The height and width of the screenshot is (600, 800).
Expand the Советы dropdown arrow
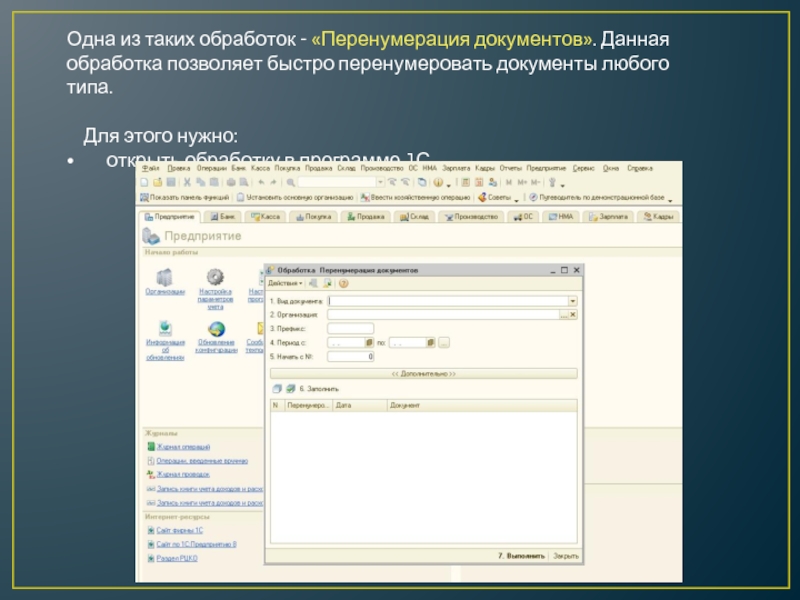coord(516,200)
